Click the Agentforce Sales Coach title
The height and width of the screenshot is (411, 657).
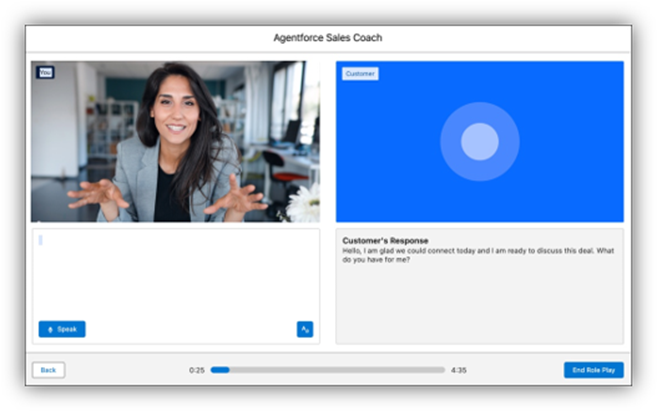[328, 38]
